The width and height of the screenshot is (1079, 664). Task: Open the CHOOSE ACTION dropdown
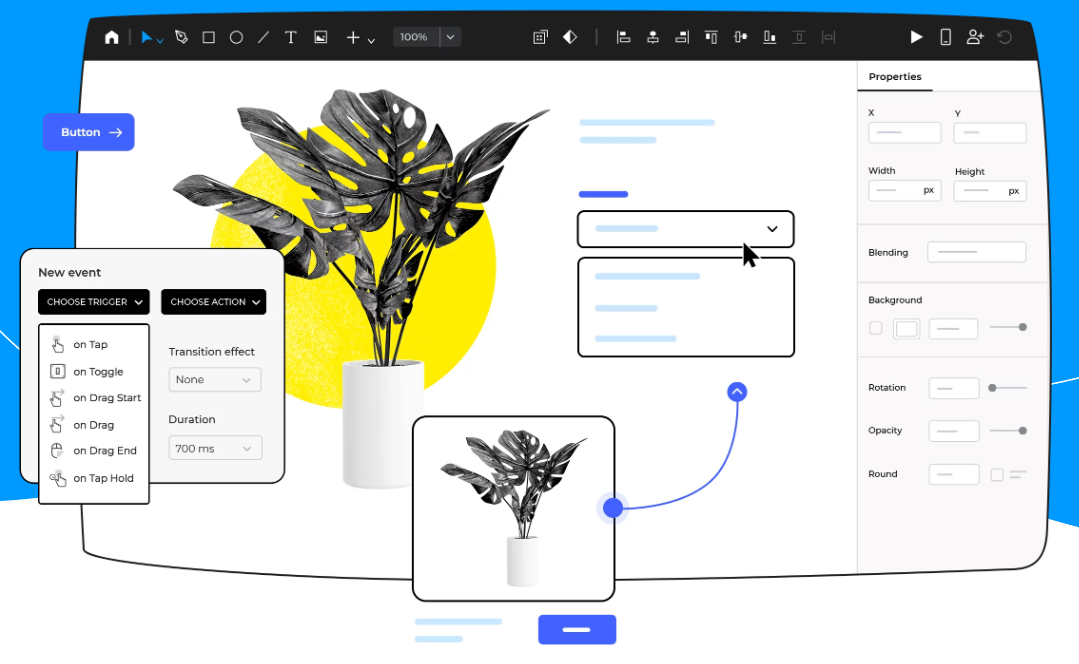coord(214,302)
